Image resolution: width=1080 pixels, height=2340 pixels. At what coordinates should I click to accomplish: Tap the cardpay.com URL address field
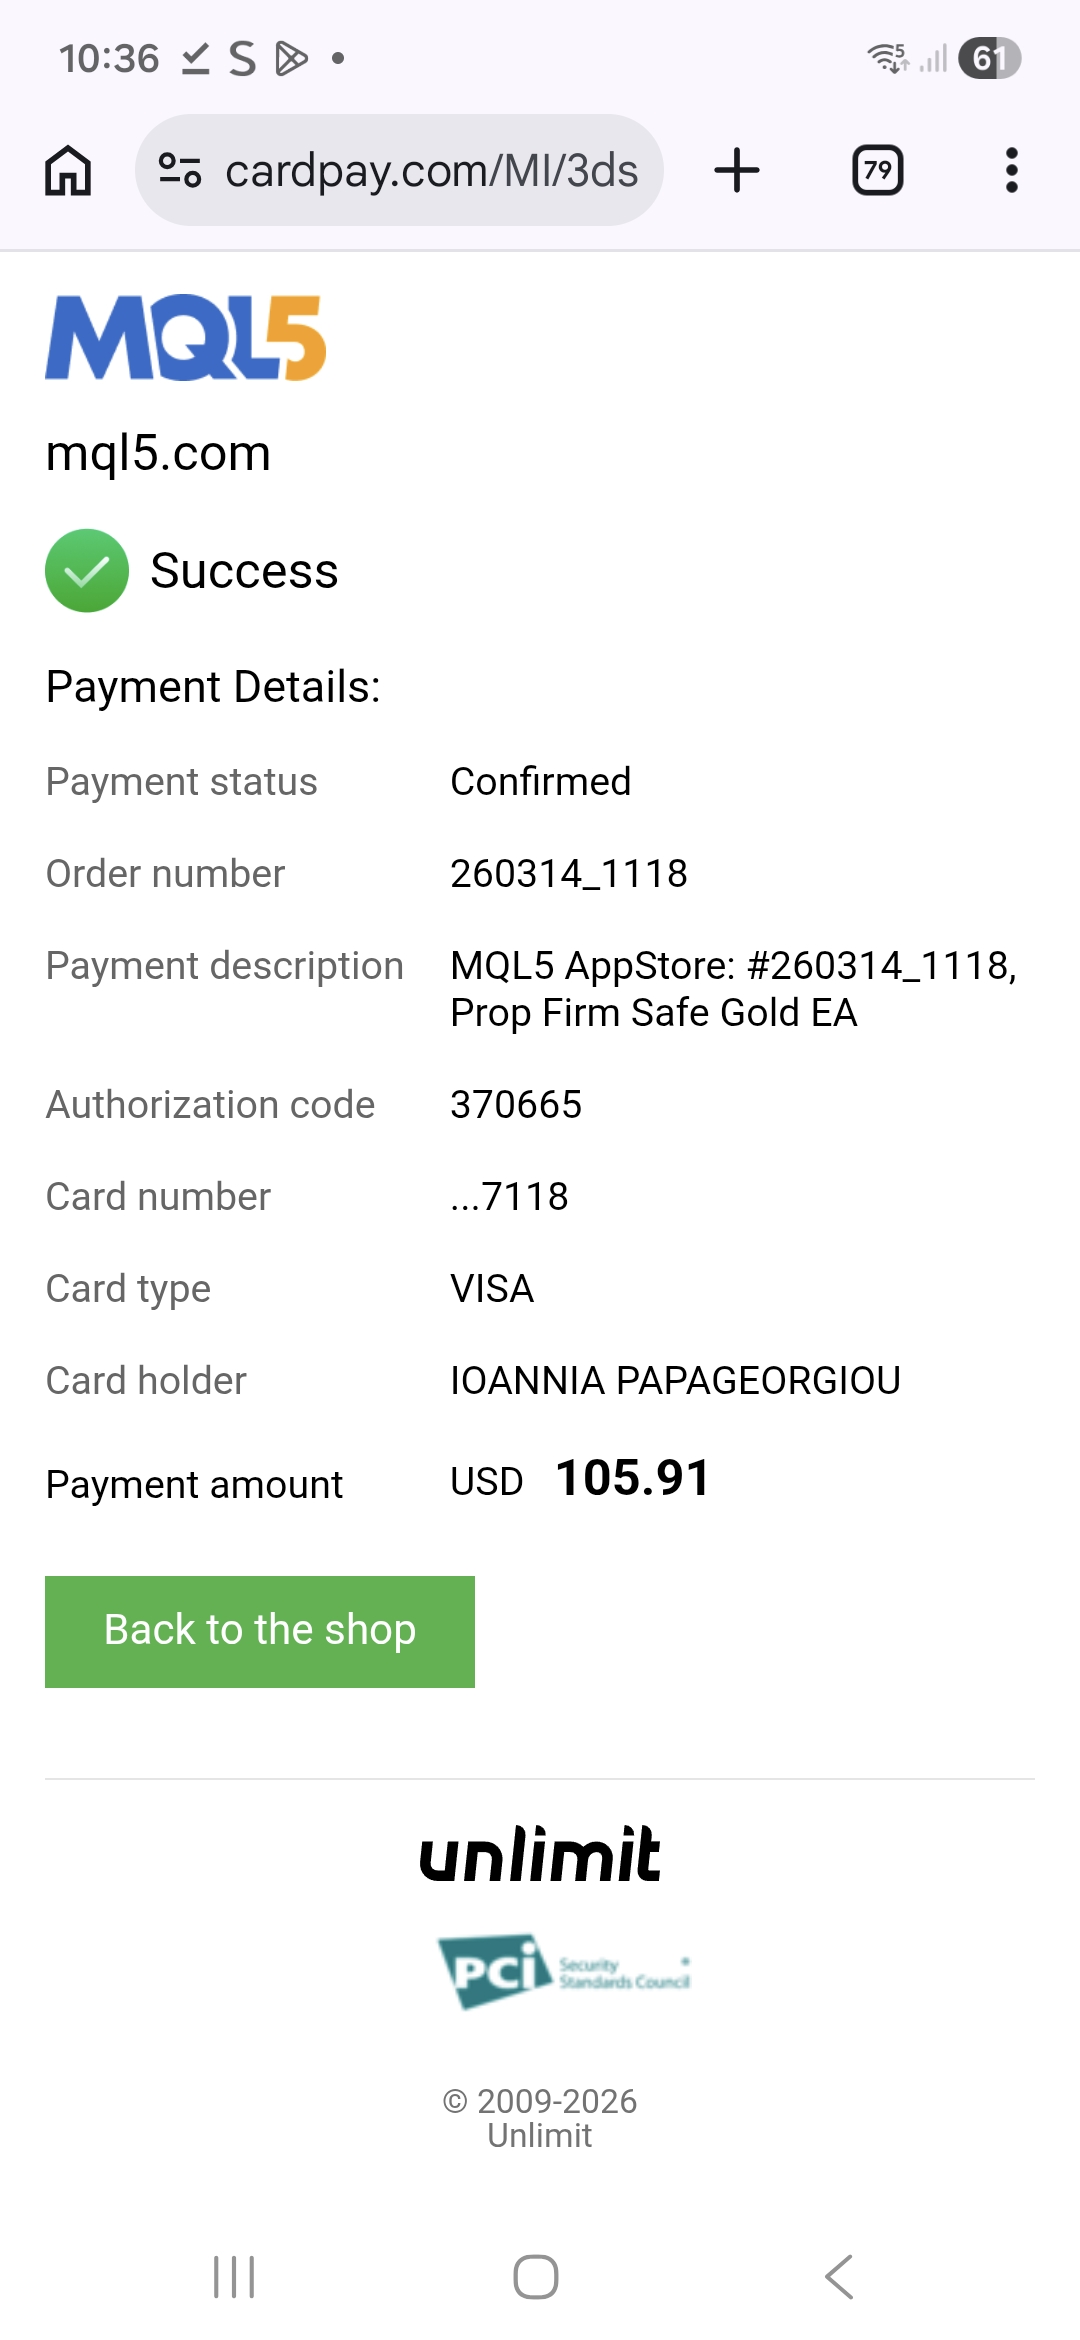[431, 170]
